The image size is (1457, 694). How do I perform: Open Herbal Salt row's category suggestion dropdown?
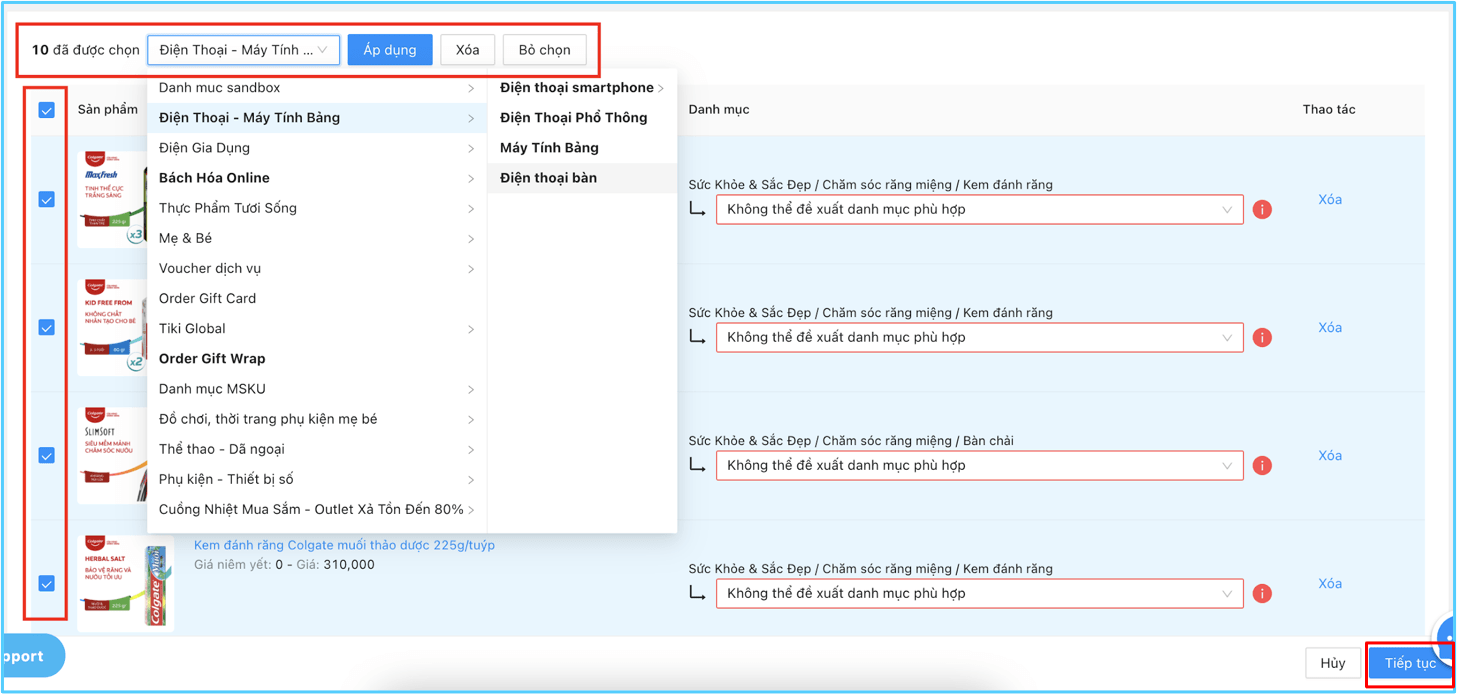980,594
